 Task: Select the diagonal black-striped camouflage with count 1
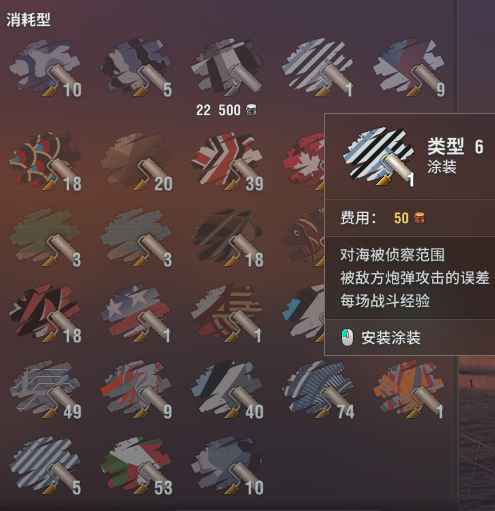tap(318, 68)
